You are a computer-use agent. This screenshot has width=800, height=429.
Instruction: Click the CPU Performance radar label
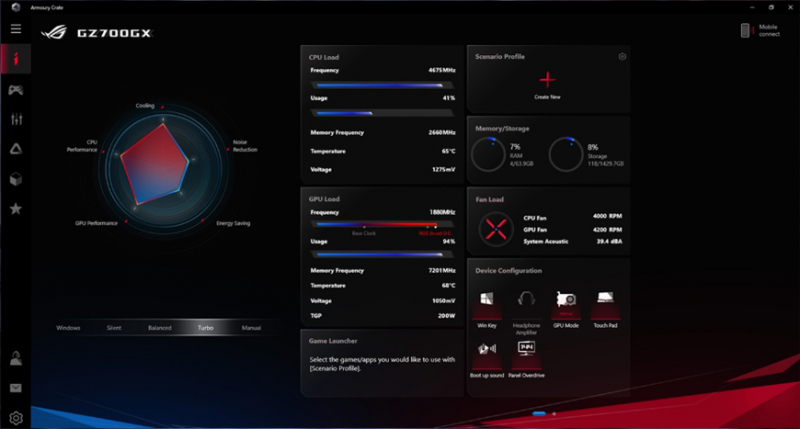[x=82, y=146]
